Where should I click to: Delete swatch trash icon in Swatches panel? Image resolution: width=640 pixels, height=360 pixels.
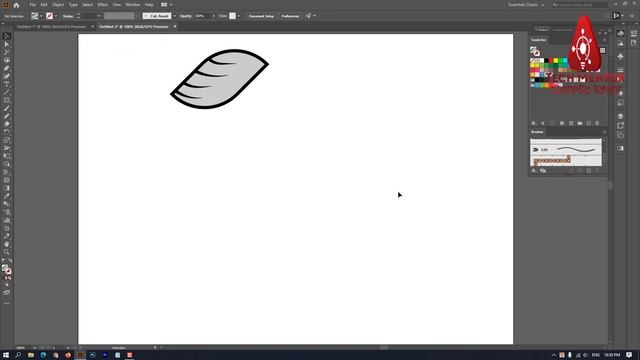597,123
